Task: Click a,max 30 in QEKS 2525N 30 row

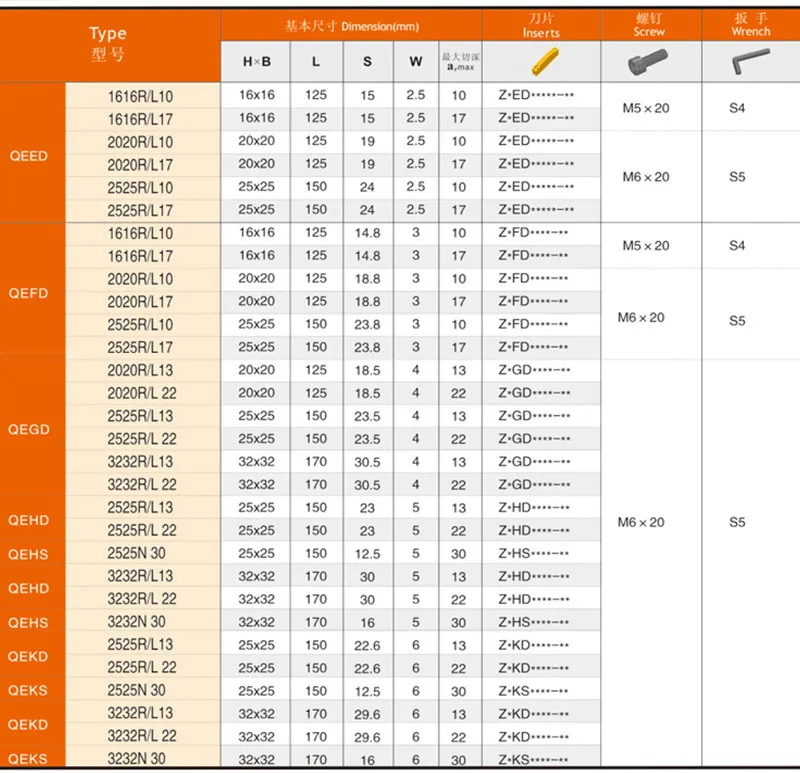Action: pyautogui.click(x=459, y=691)
